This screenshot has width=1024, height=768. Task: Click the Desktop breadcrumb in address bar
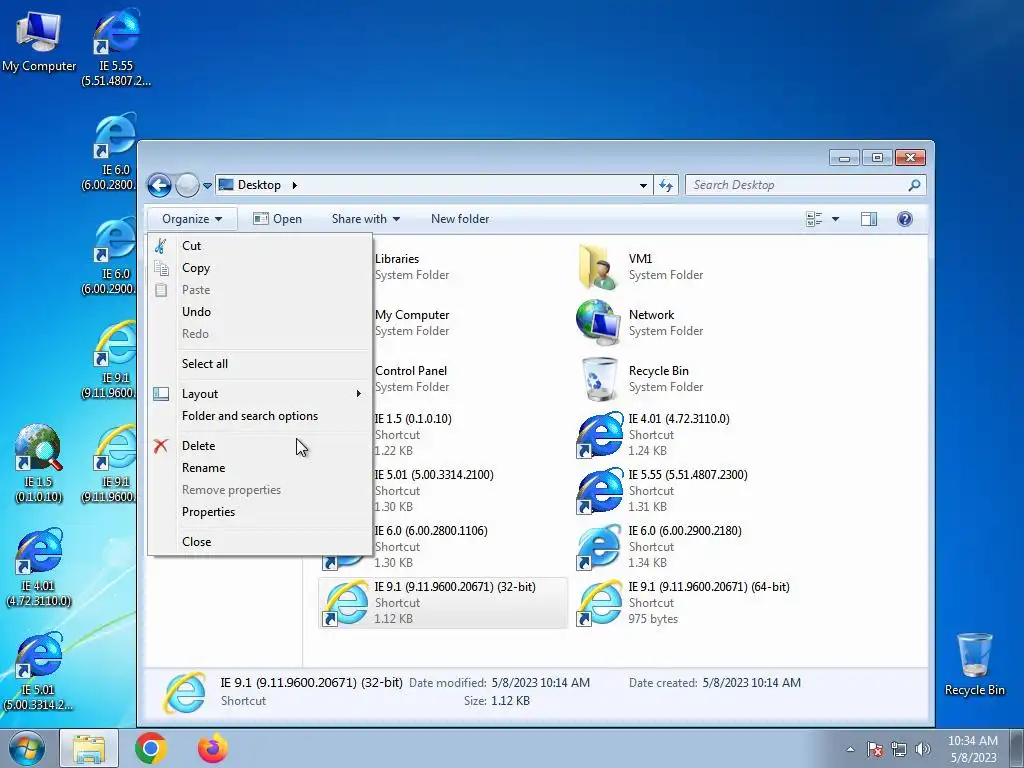259,185
